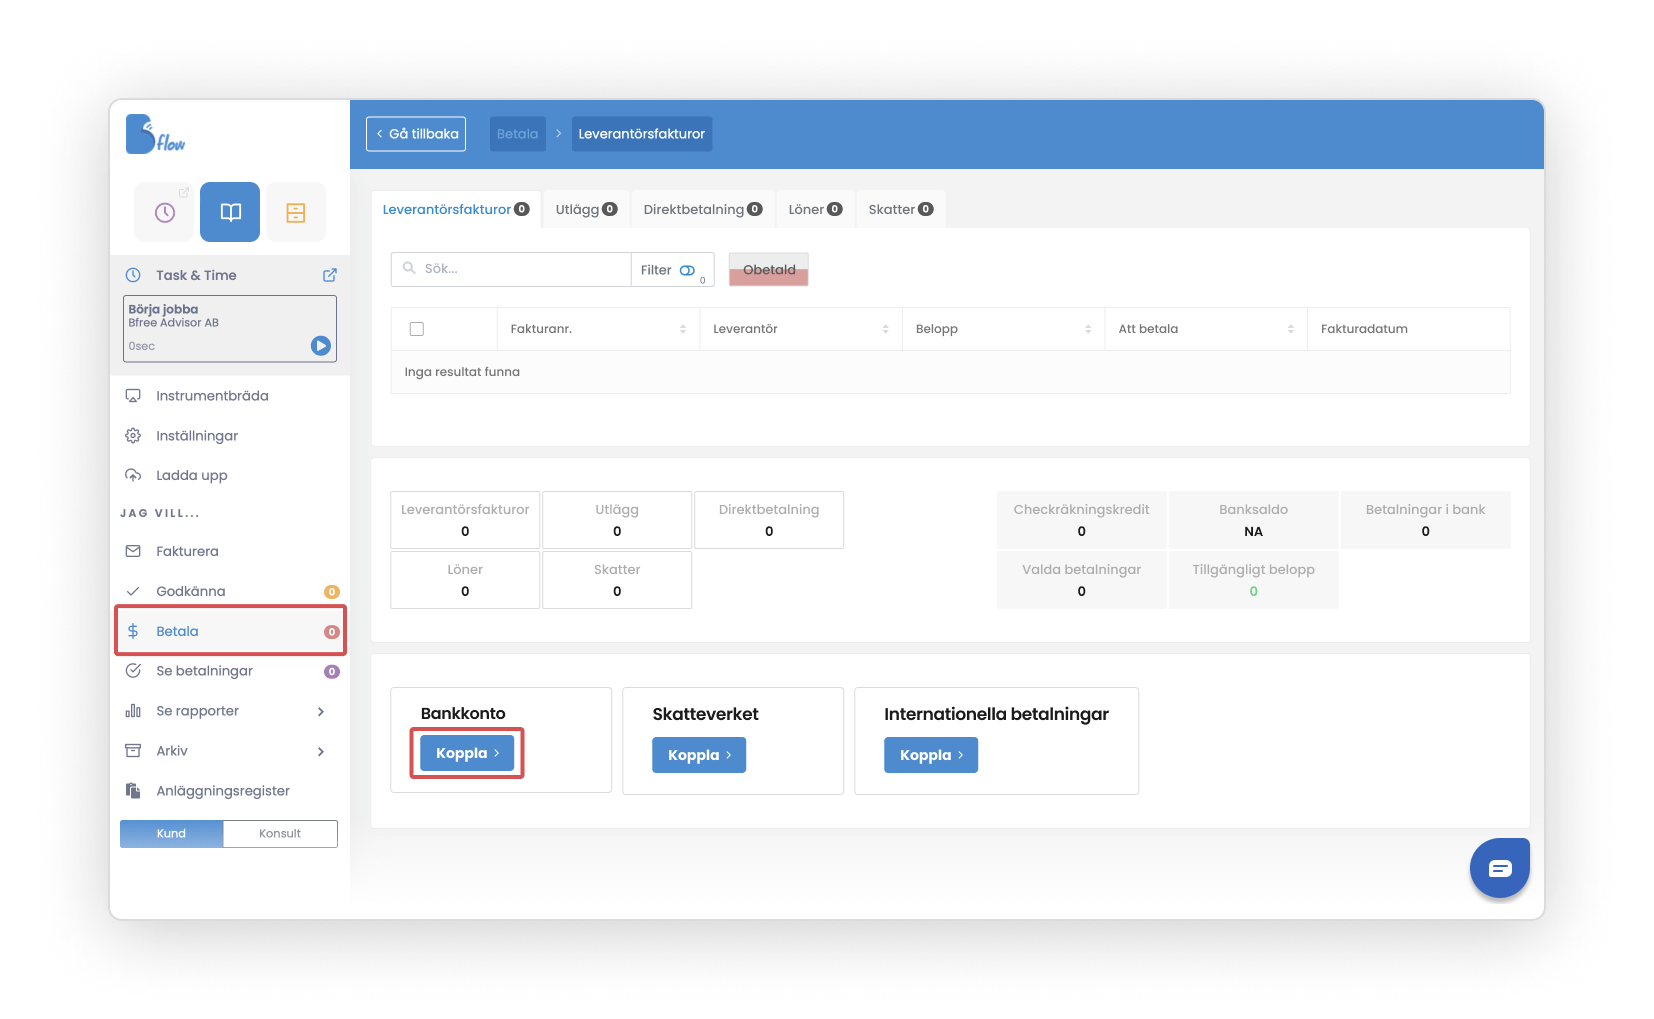Open Task & Time external link icon
Image resolution: width=1654 pixels, height=1019 pixels.
pos(329,275)
